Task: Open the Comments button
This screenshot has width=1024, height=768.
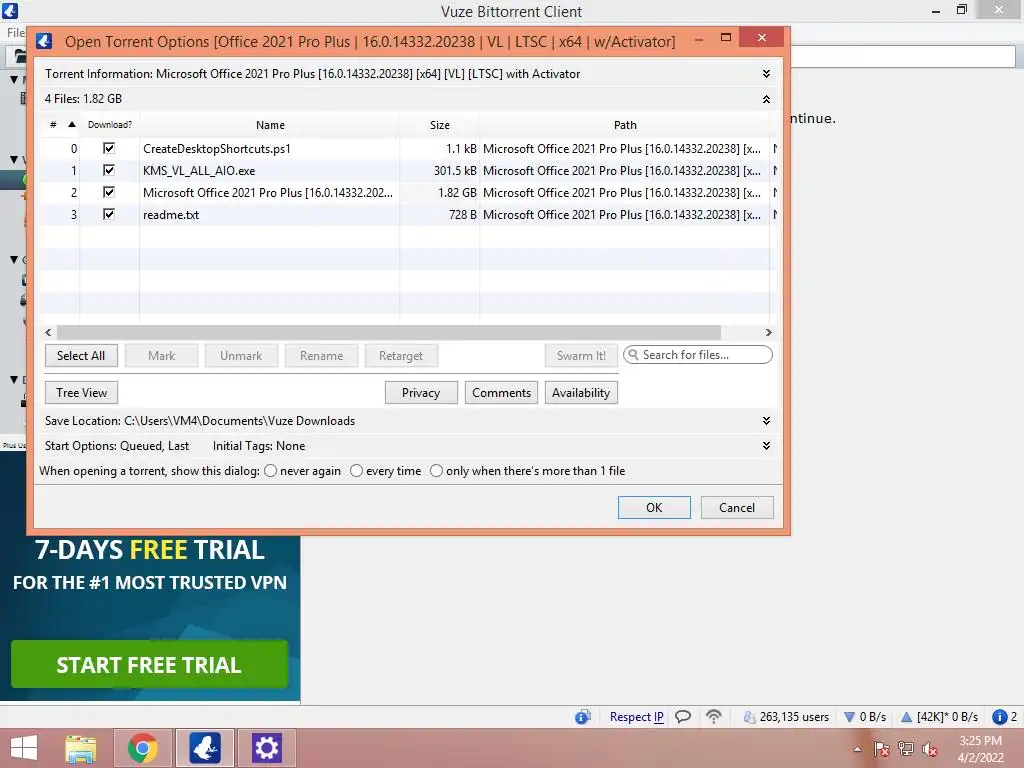Action: 501,392
